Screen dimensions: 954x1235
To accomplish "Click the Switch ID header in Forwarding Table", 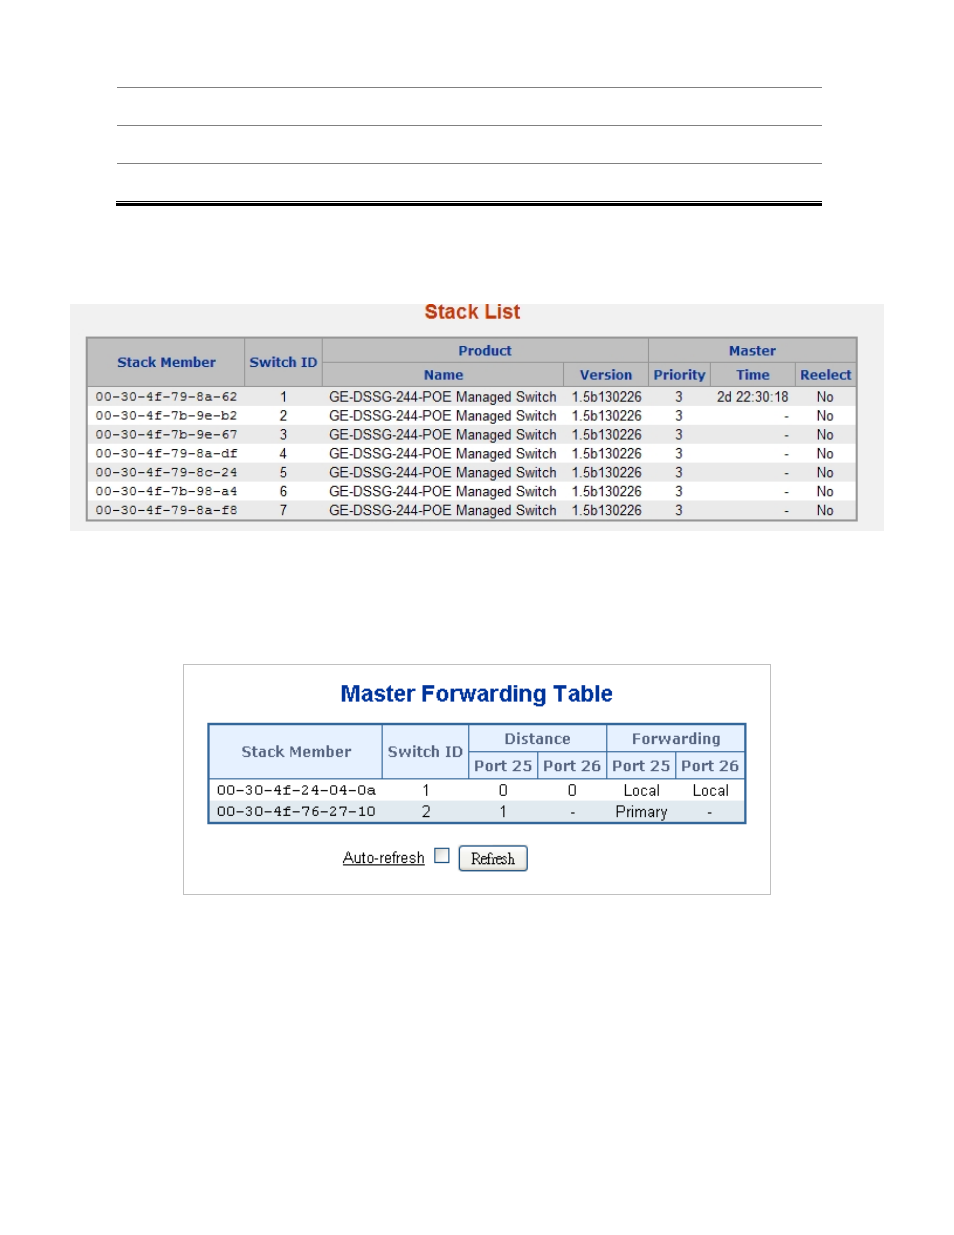I will pyautogui.click(x=425, y=752).
